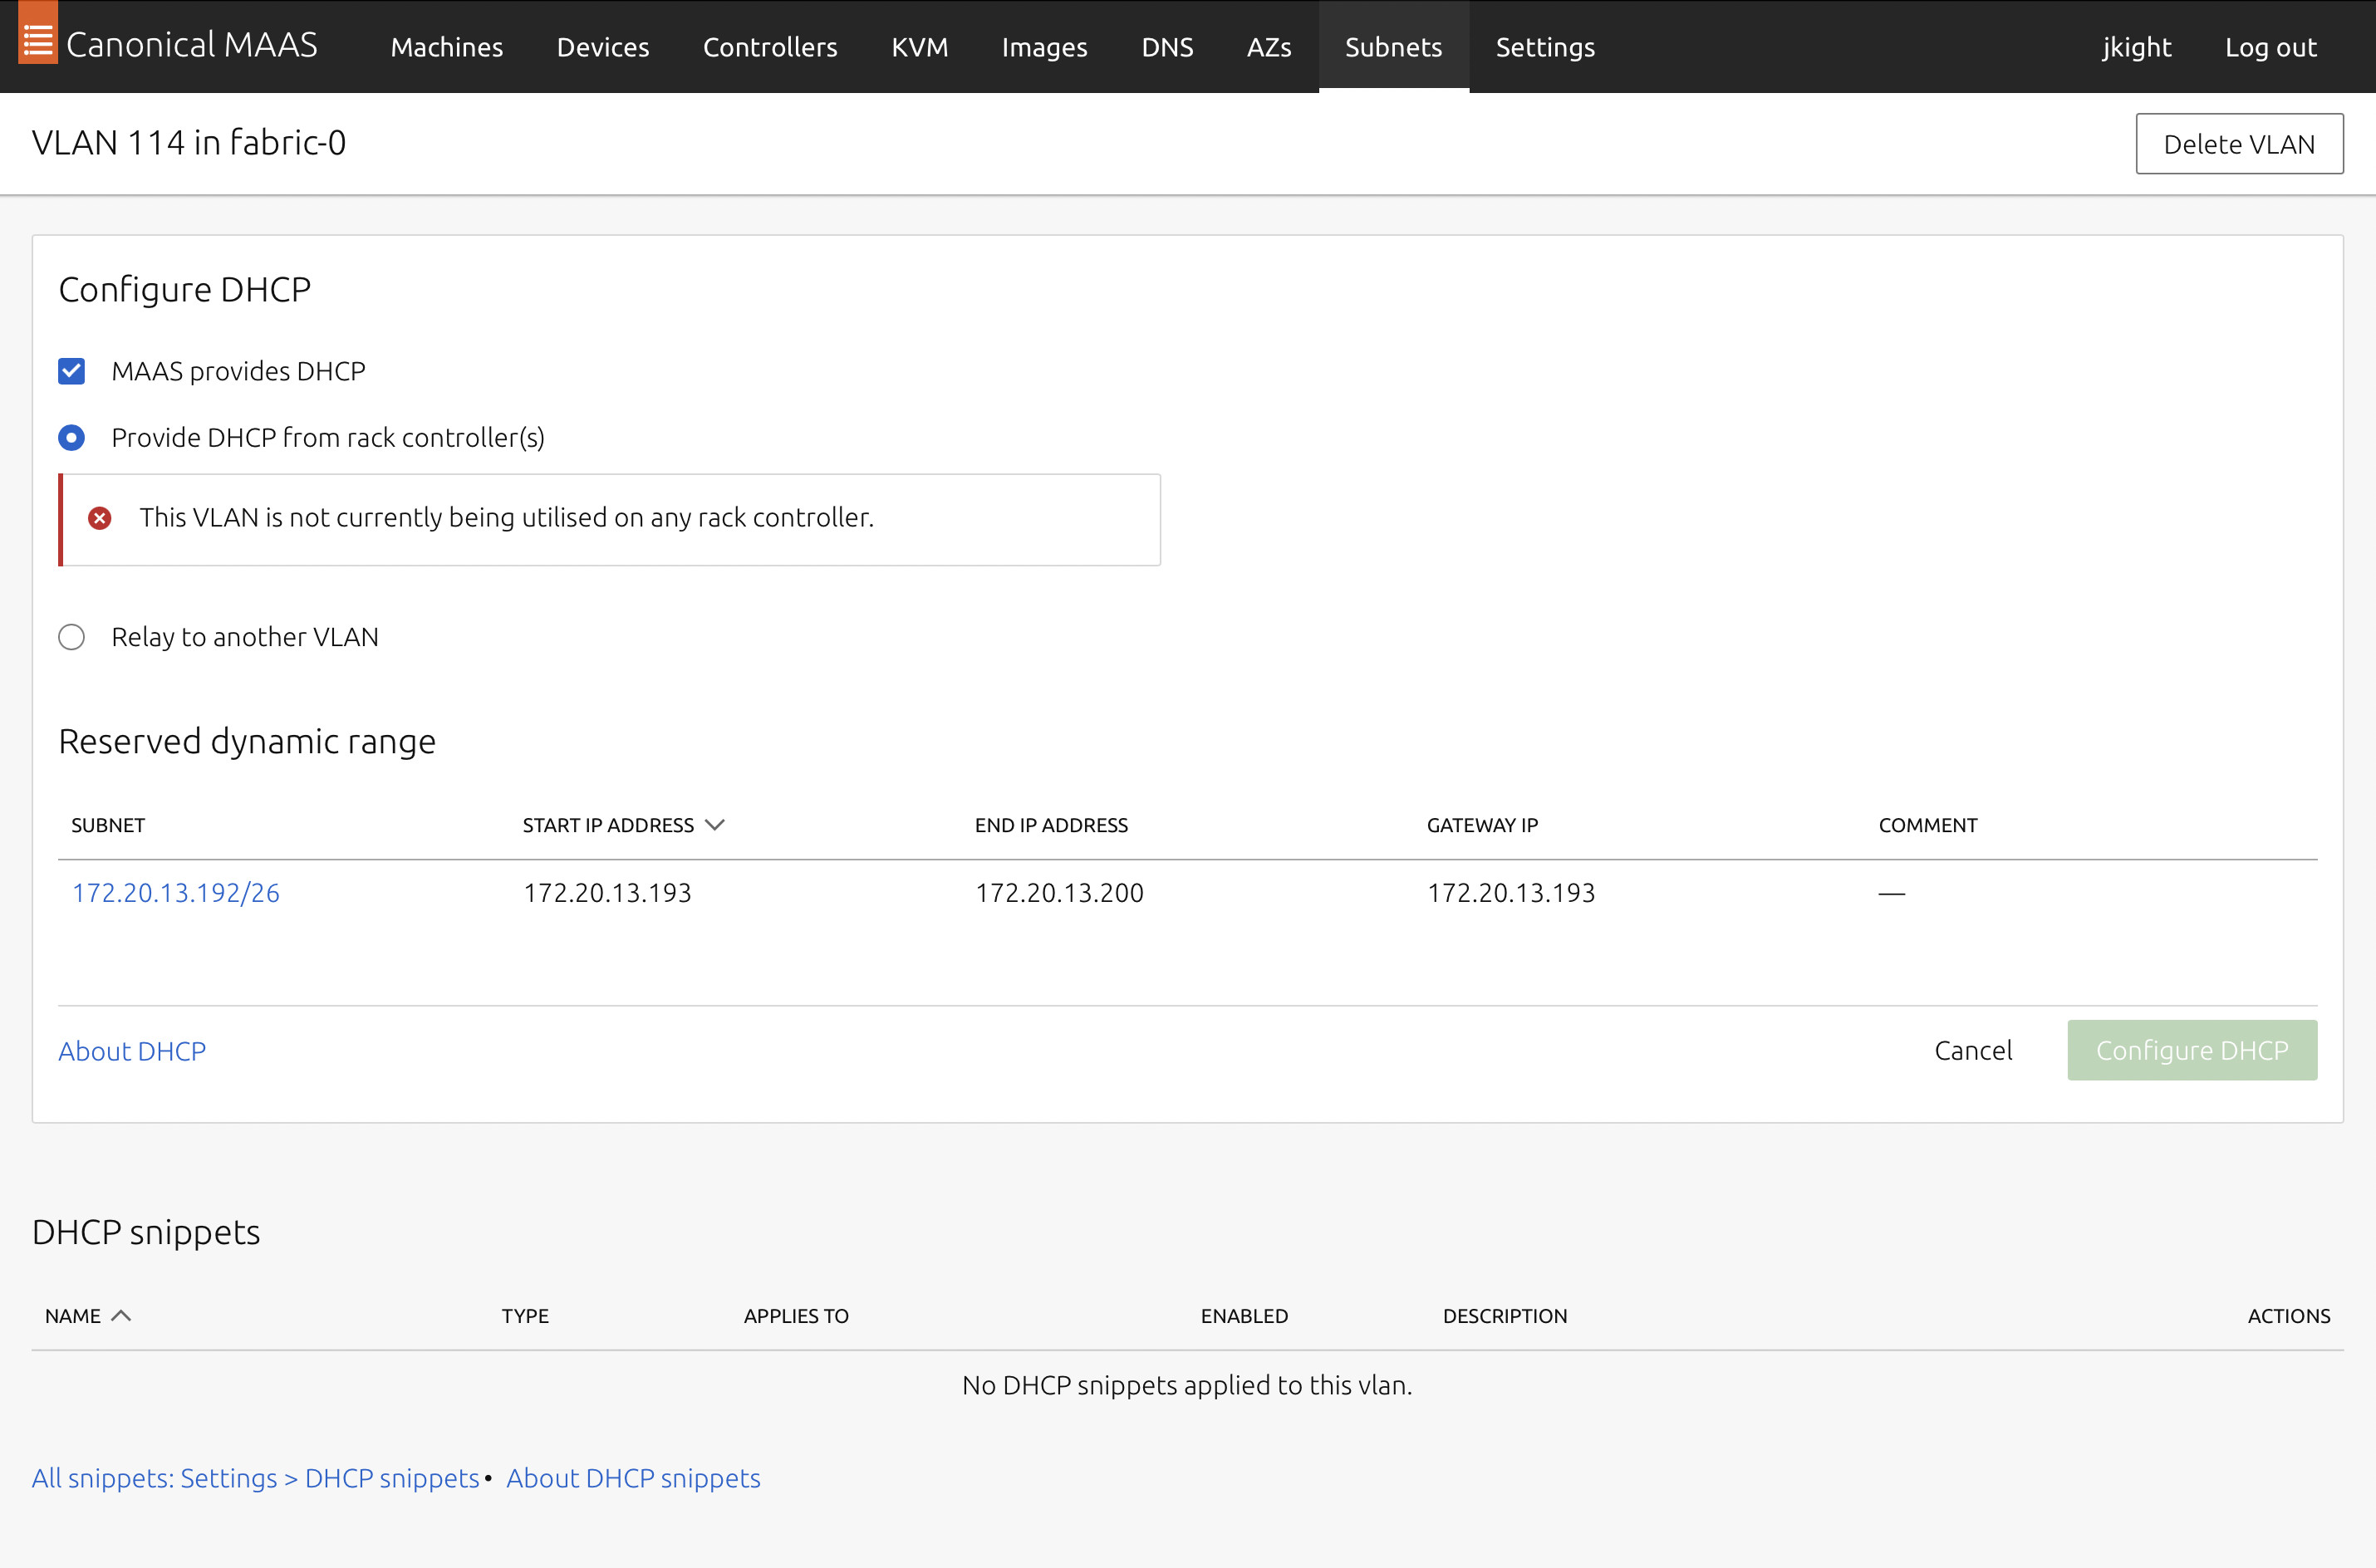Select Relay to another VLAN option
The image size is (2376, 1568).
(71, 637)
